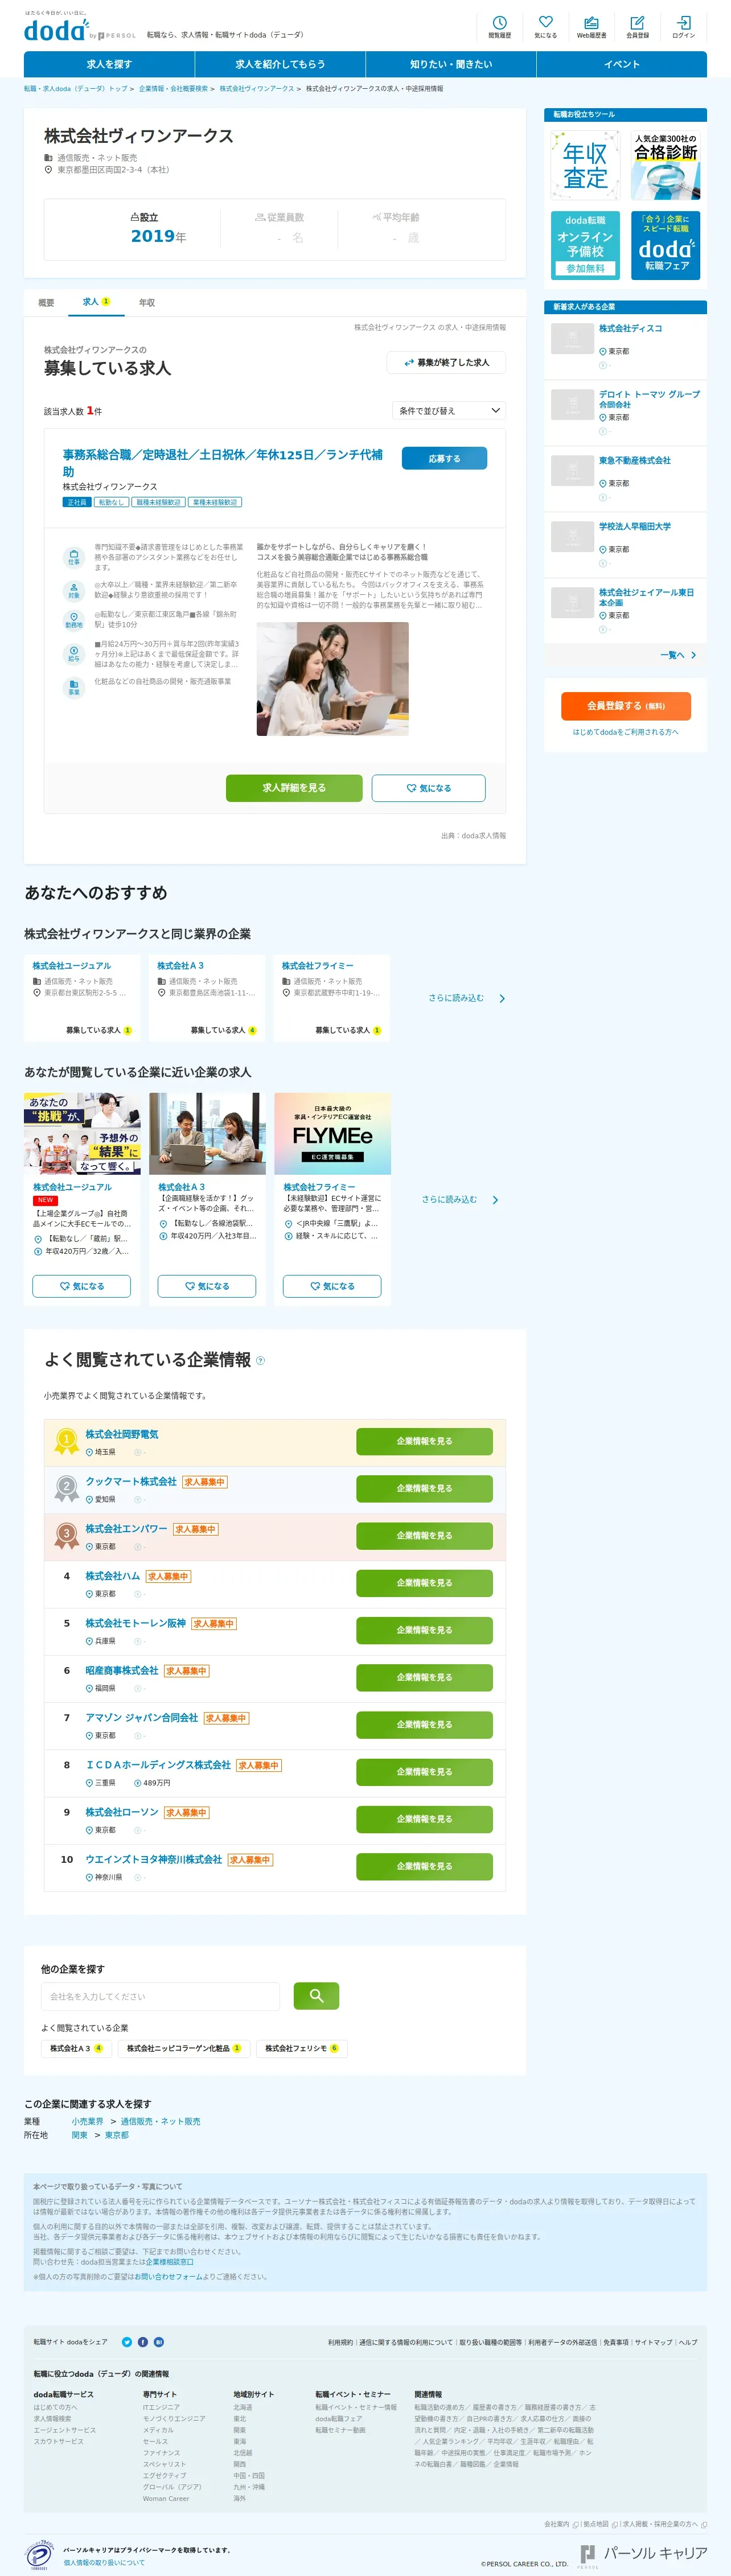Save 株式会社ユージュアル job with 気になる

pos(81,1286)
